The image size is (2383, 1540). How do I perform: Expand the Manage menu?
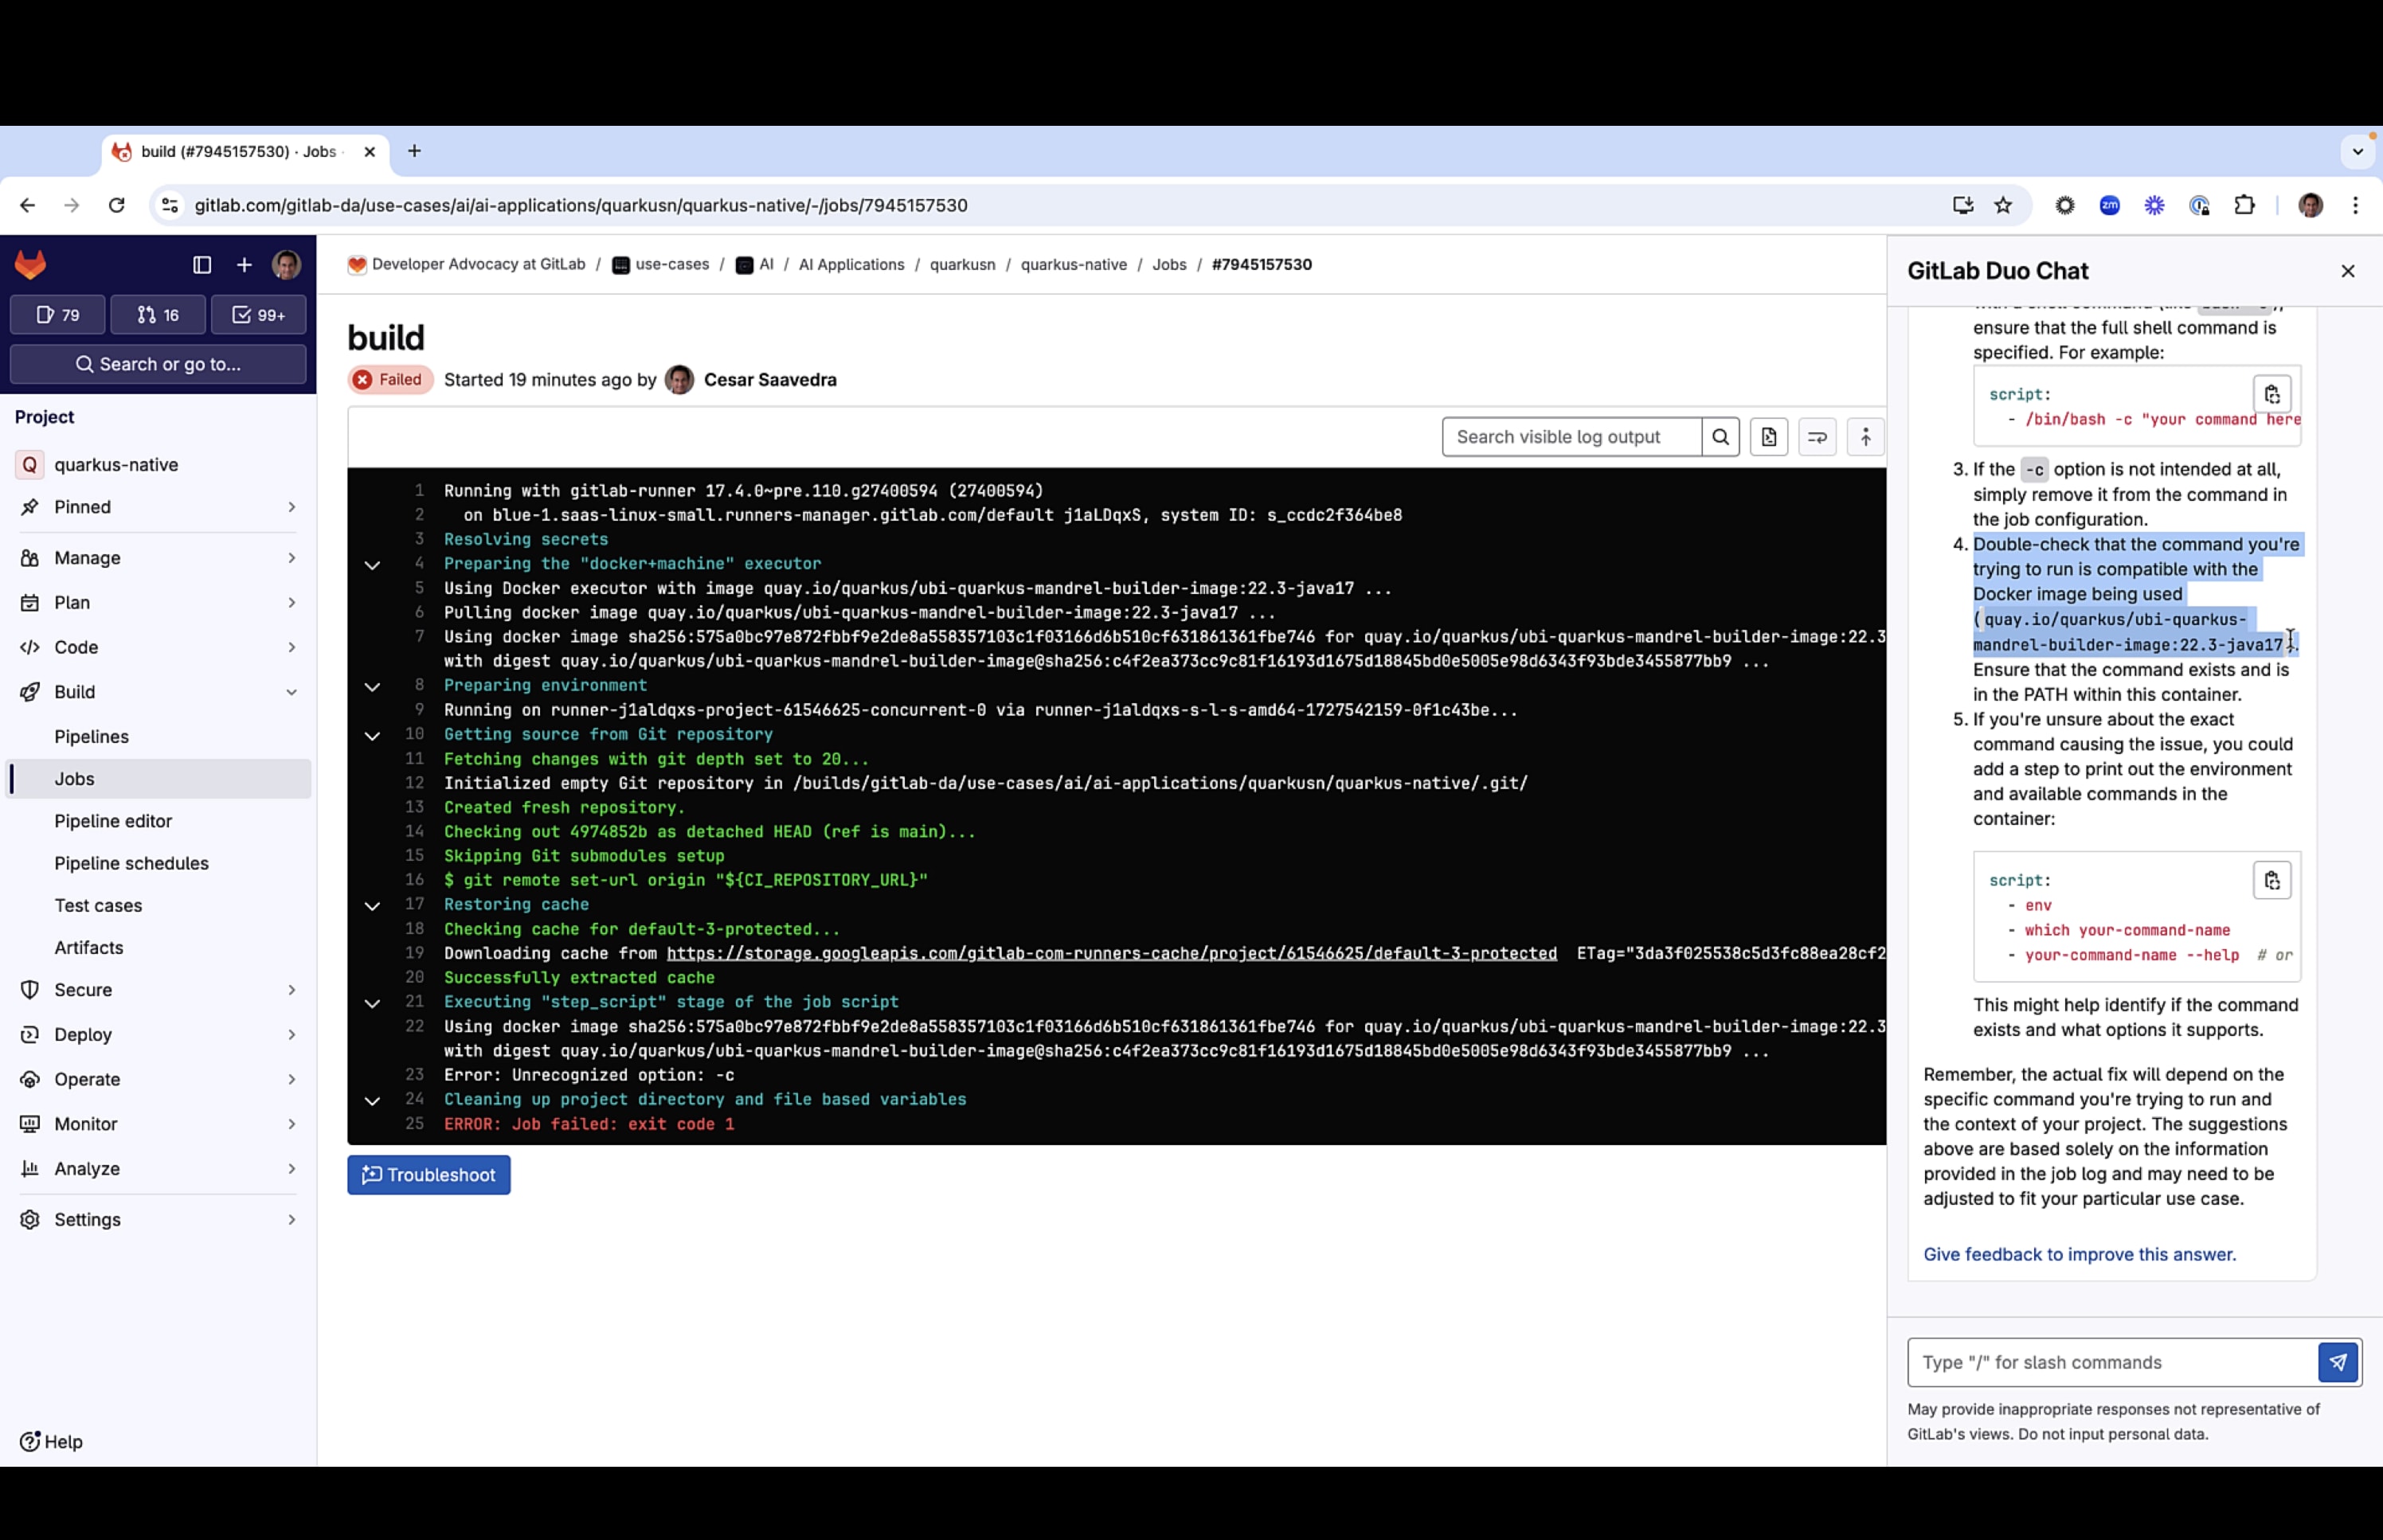coord(158,558)
